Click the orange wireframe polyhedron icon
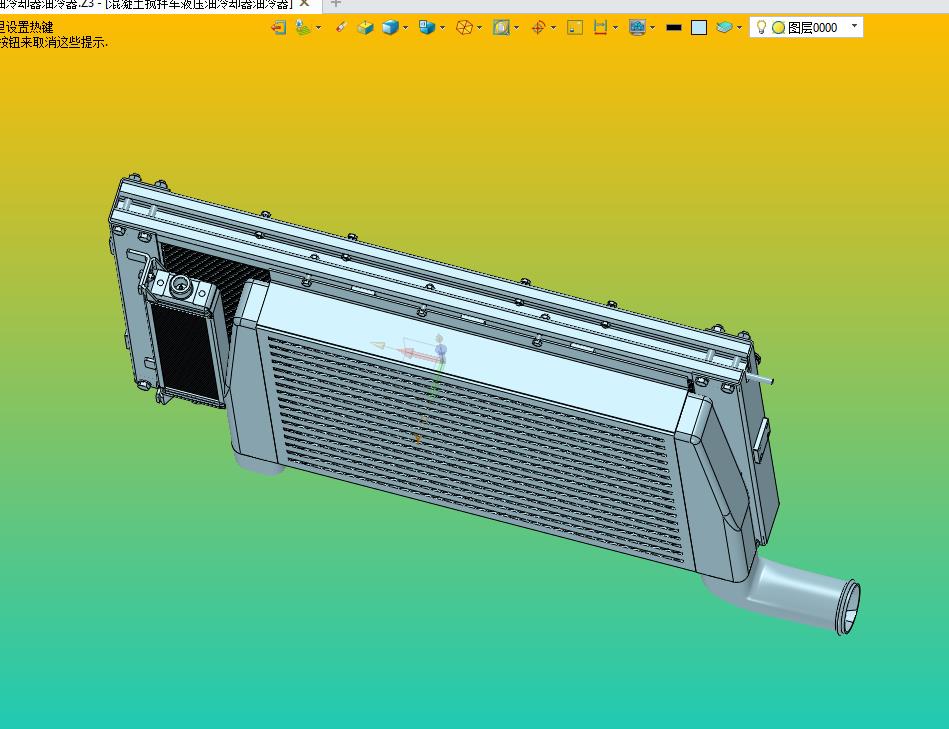Viewport: 949px width, 729px height. click(x=464, y=27)
